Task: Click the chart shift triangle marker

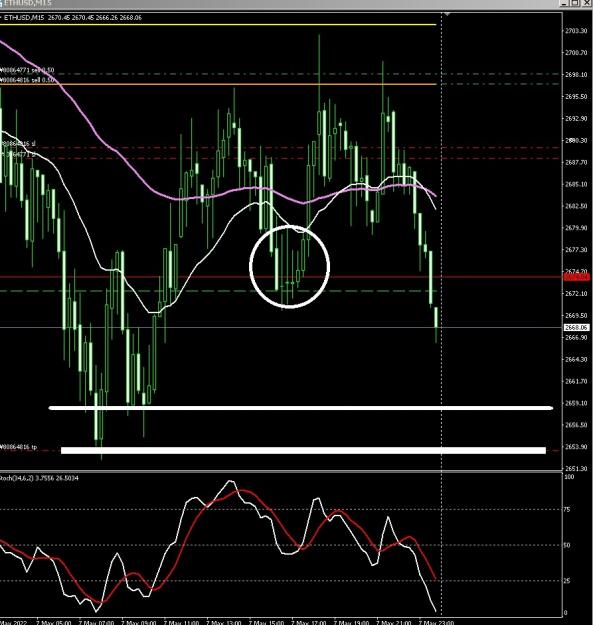Action: [x=448, y=14]
